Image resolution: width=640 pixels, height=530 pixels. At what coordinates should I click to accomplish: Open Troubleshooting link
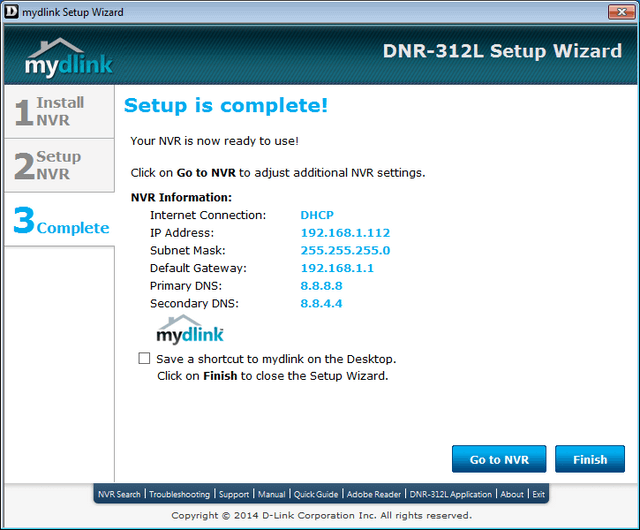click(x=179, y=494)
